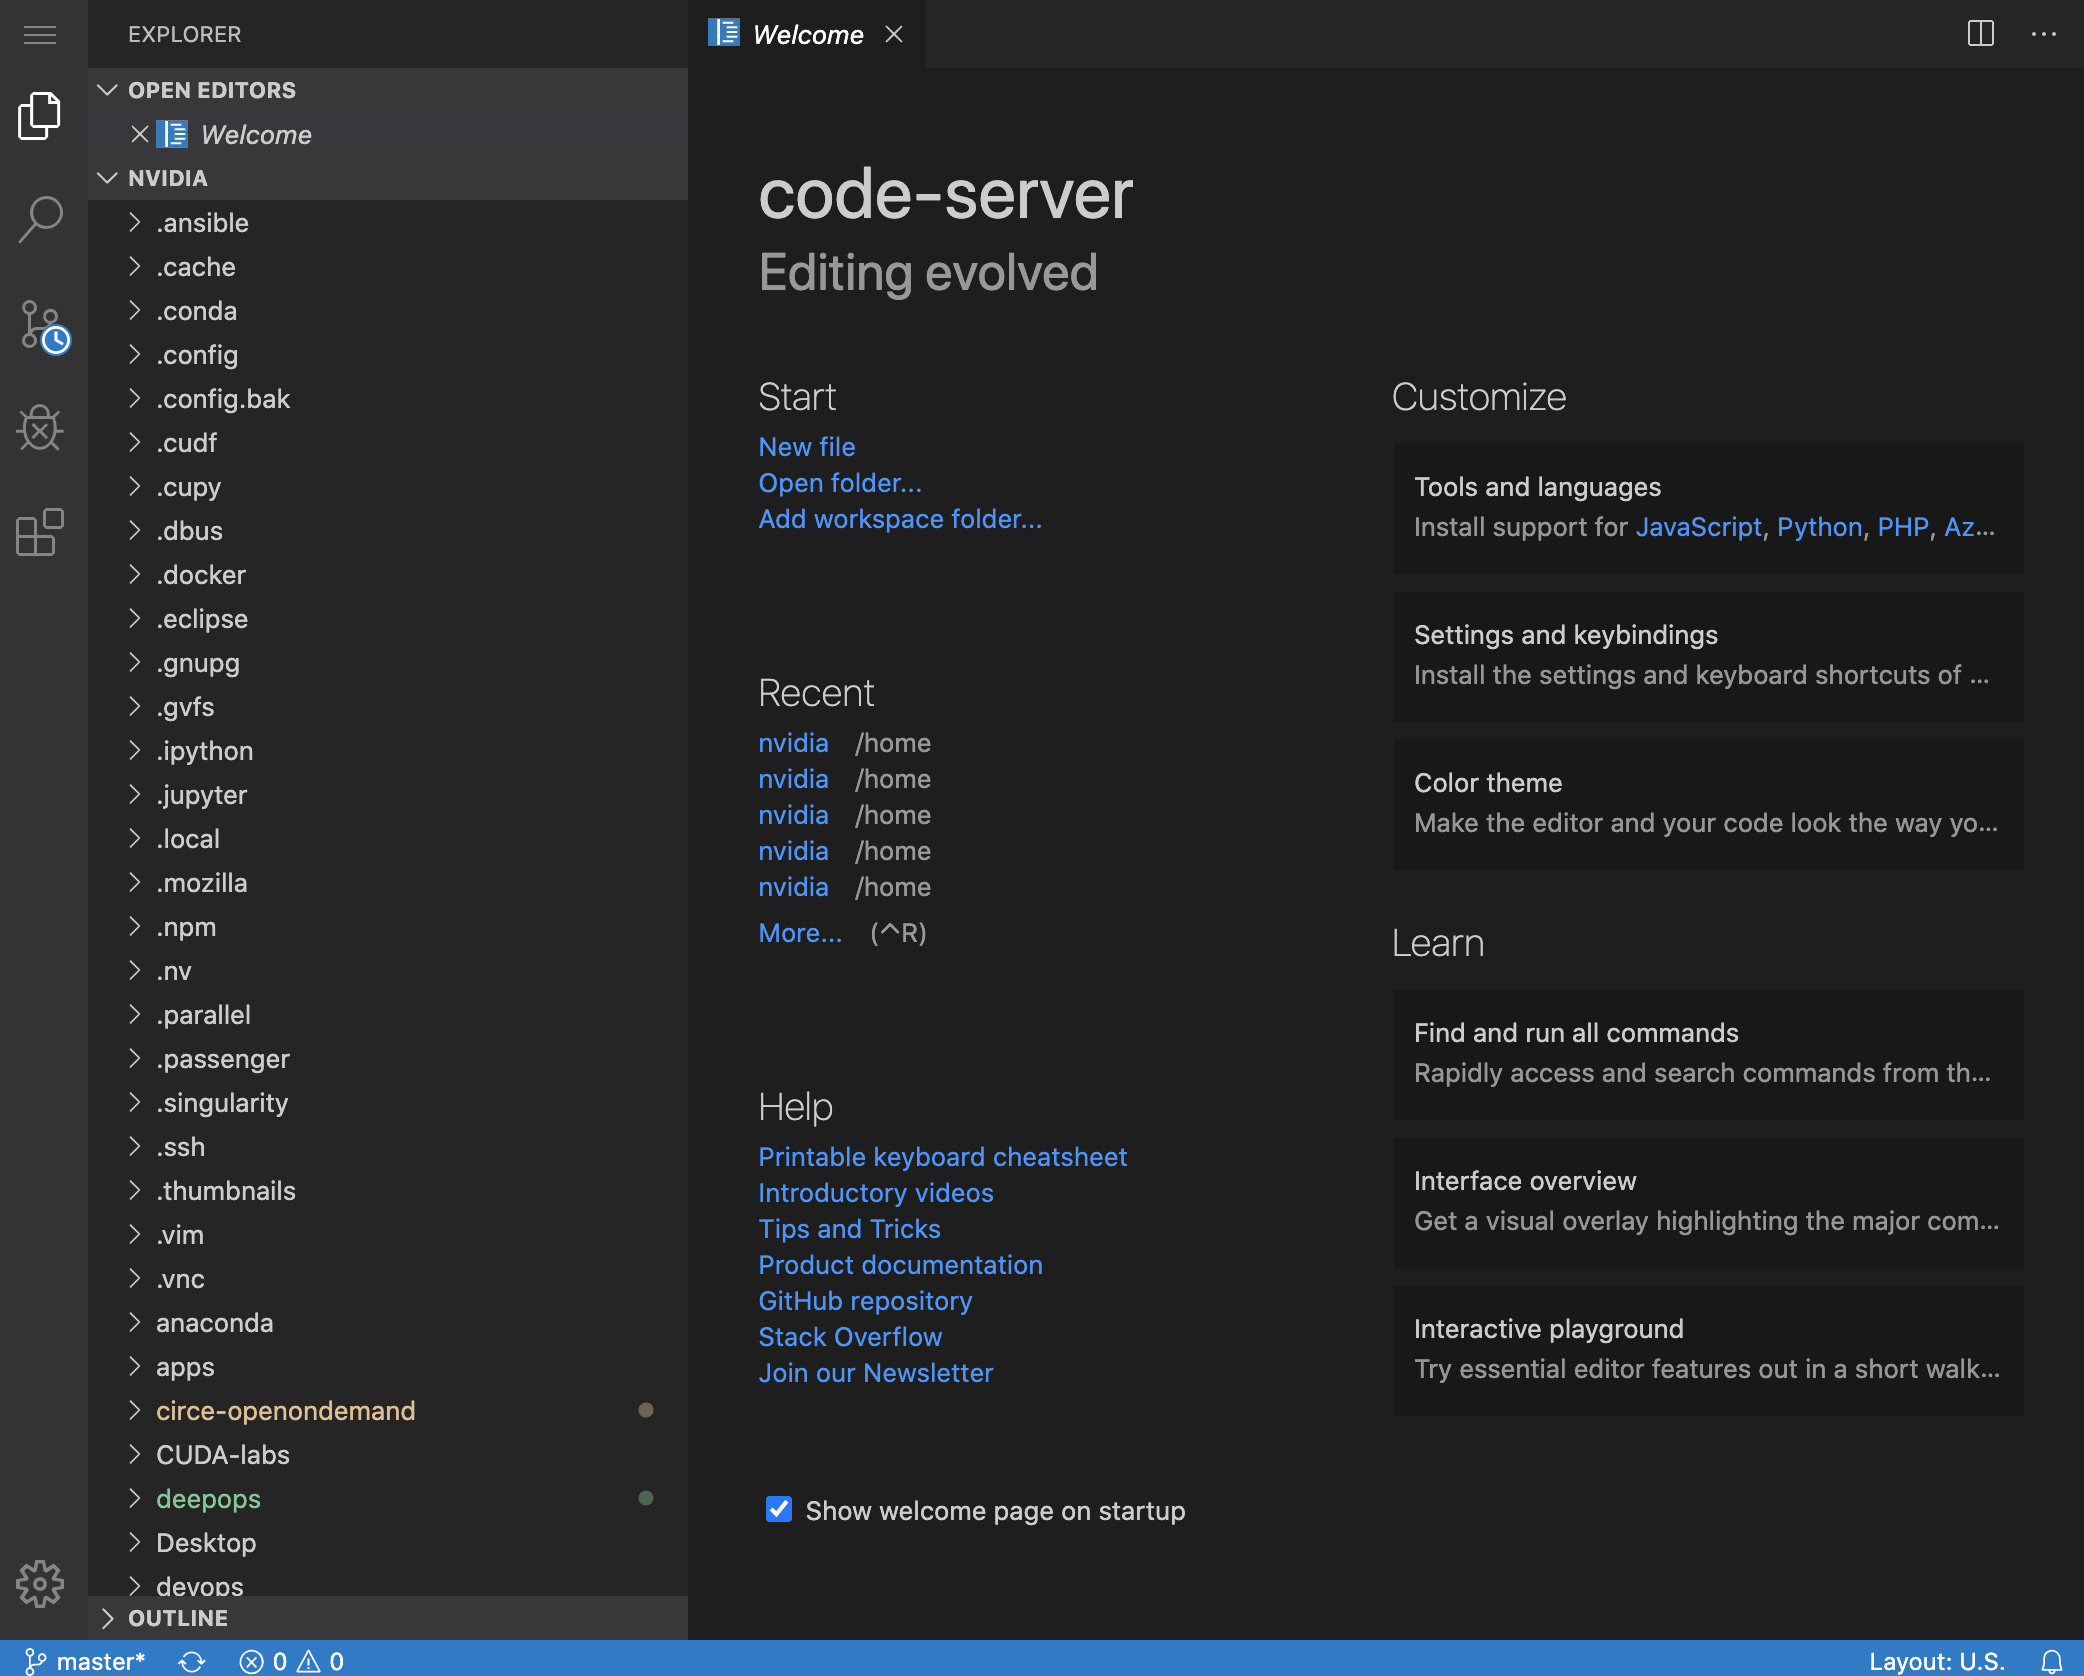
Task: Click Add workspace folder... link
Action: tap(900, 519)
